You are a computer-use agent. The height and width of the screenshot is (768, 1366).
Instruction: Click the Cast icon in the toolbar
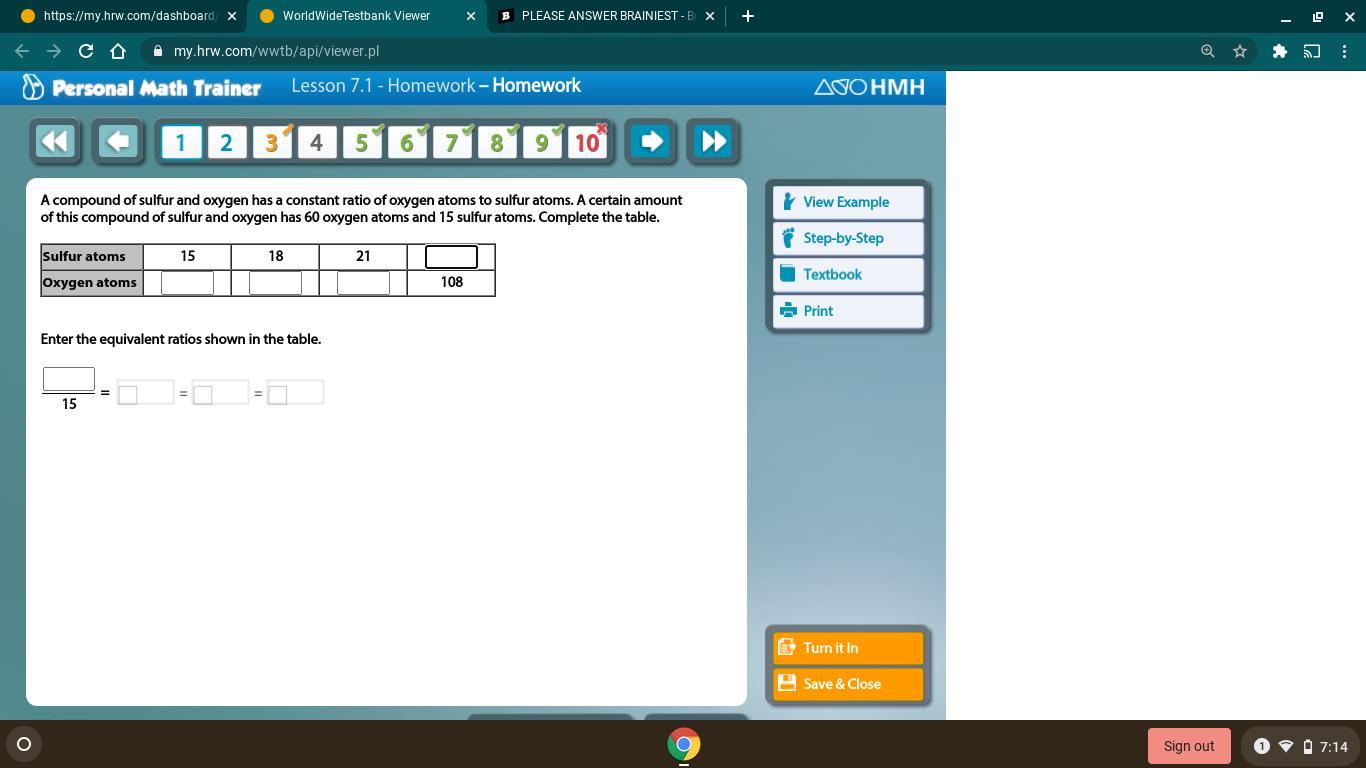[x=1311, y=50]
